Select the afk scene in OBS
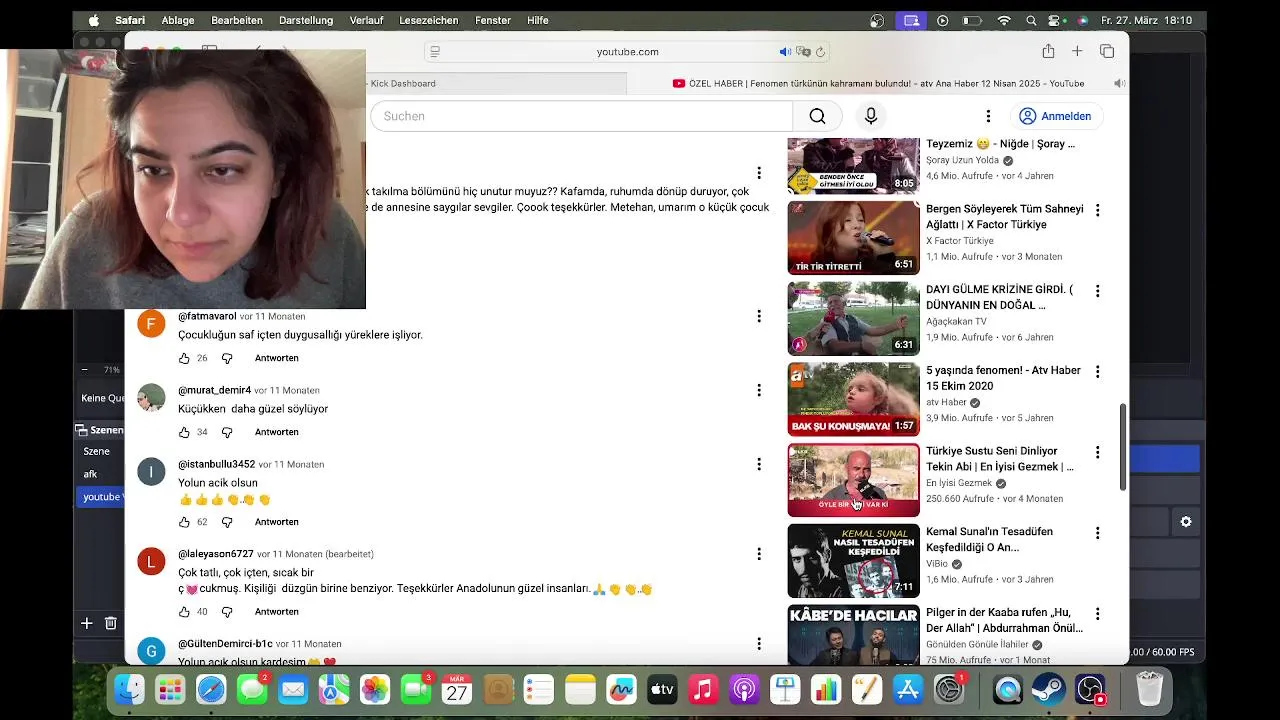The image size is (1280, 720). [x=90, y=474]
